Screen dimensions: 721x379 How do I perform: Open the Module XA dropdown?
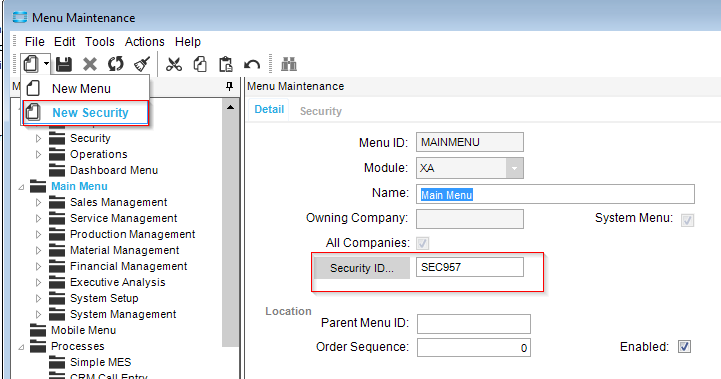point(515,168)
